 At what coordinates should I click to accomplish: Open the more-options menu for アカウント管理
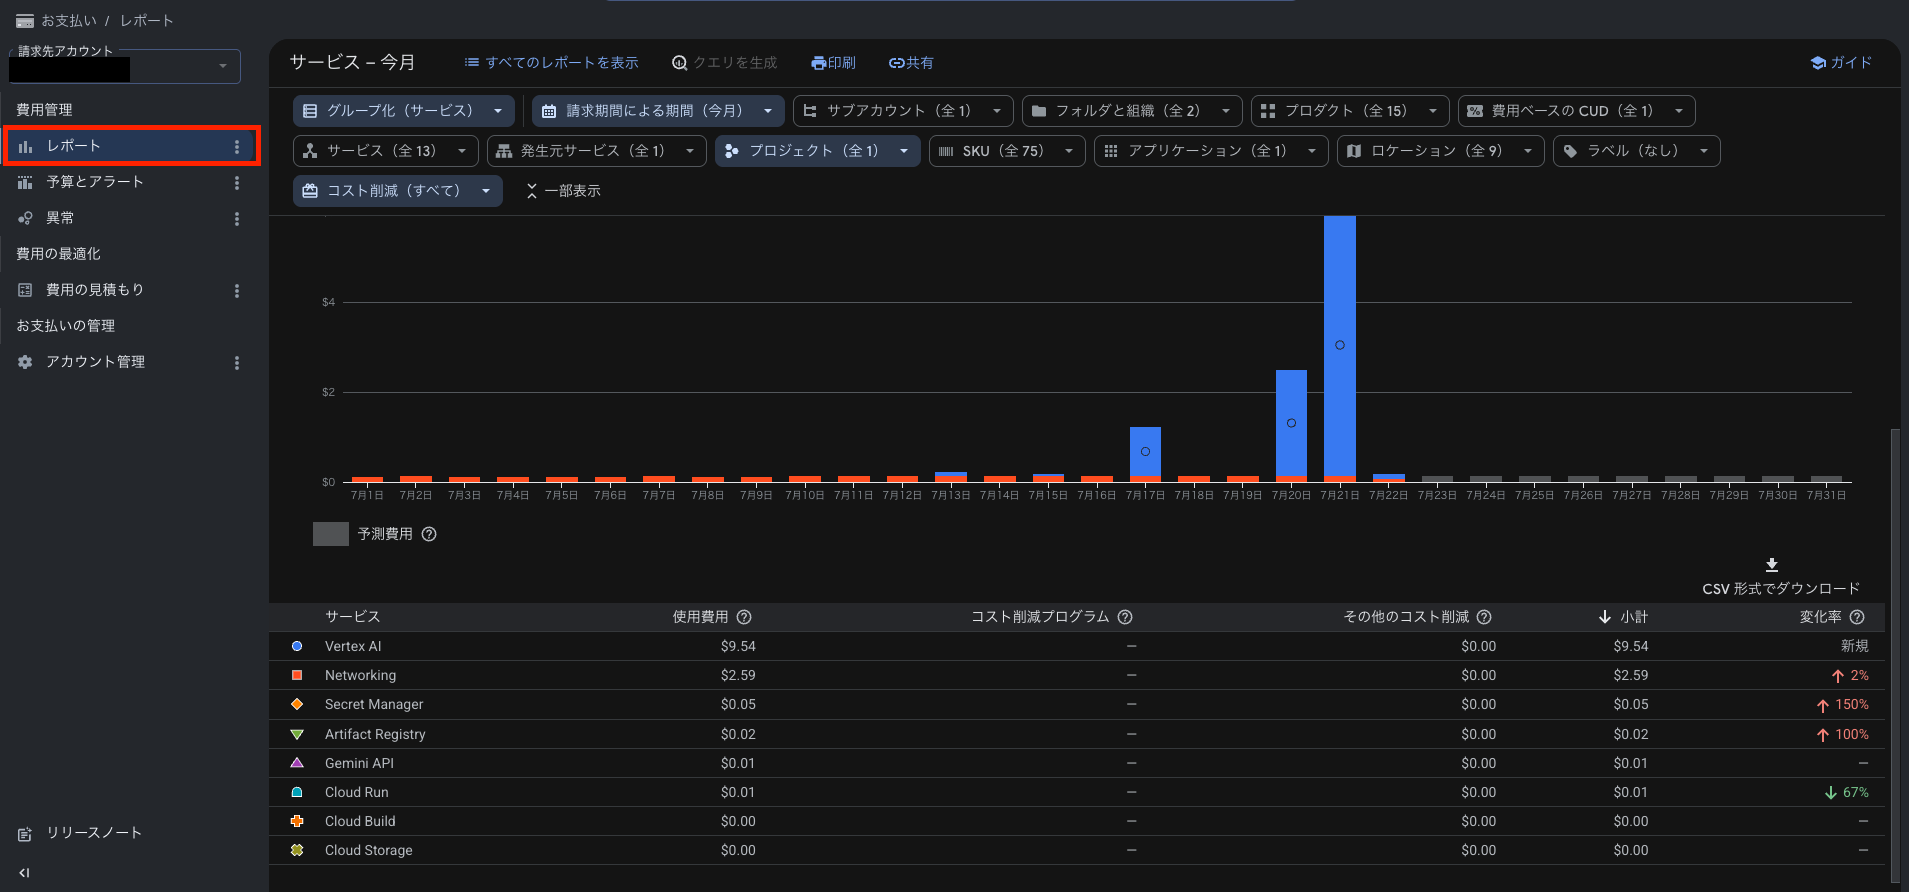237,363
